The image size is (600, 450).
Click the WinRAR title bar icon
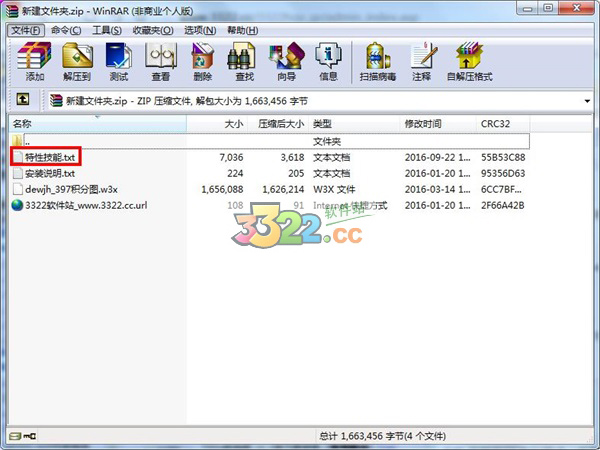pyautogui.click(x=12, y=11)
